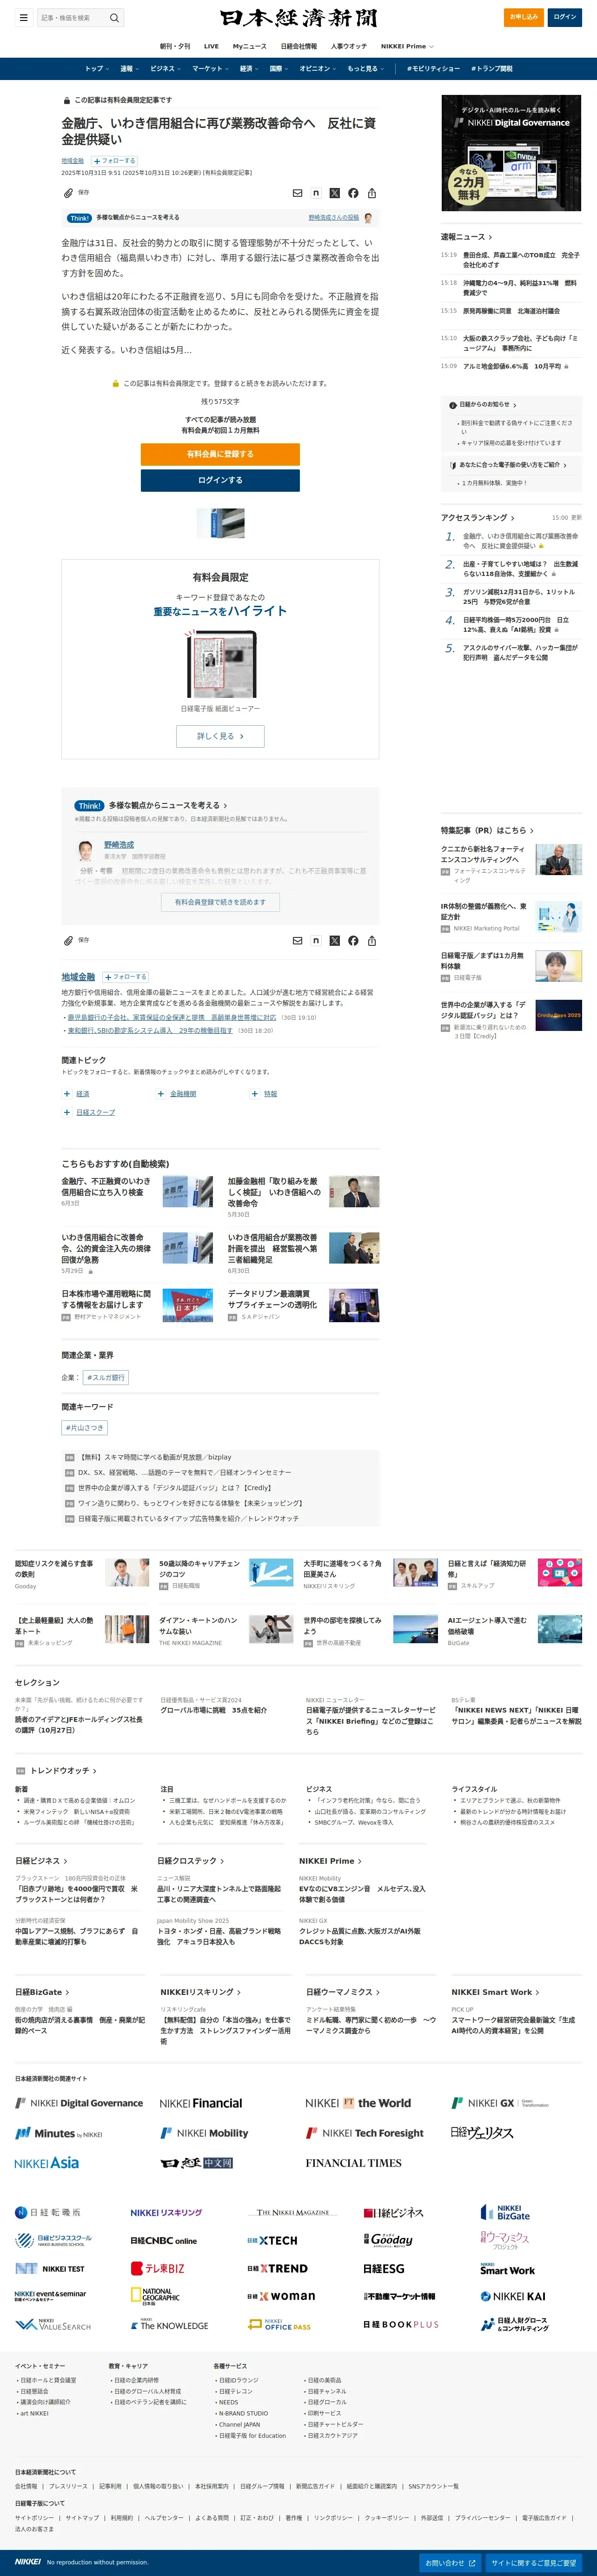Image resolution: width=597 pixels, height=2576 pixels.
Task: Click the magnifier search icon
Action: pos(114,17)
